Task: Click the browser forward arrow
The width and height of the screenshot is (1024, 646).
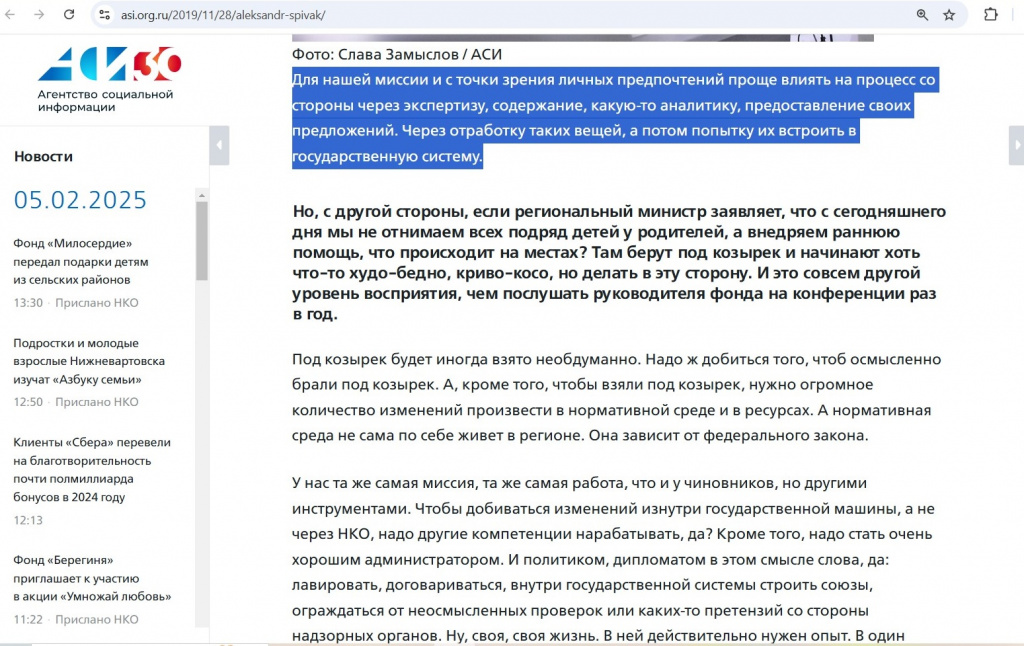Action: tap(39, 15)
